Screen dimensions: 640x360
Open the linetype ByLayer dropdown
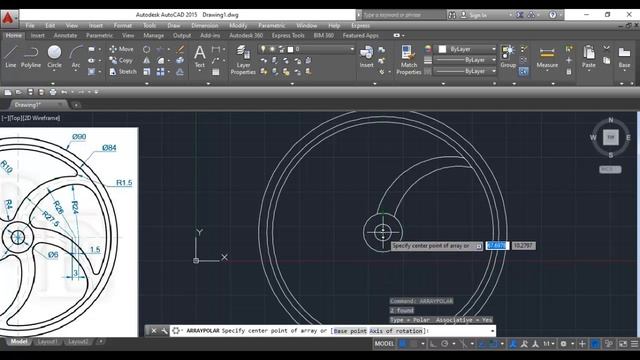(x=493, y=71)
